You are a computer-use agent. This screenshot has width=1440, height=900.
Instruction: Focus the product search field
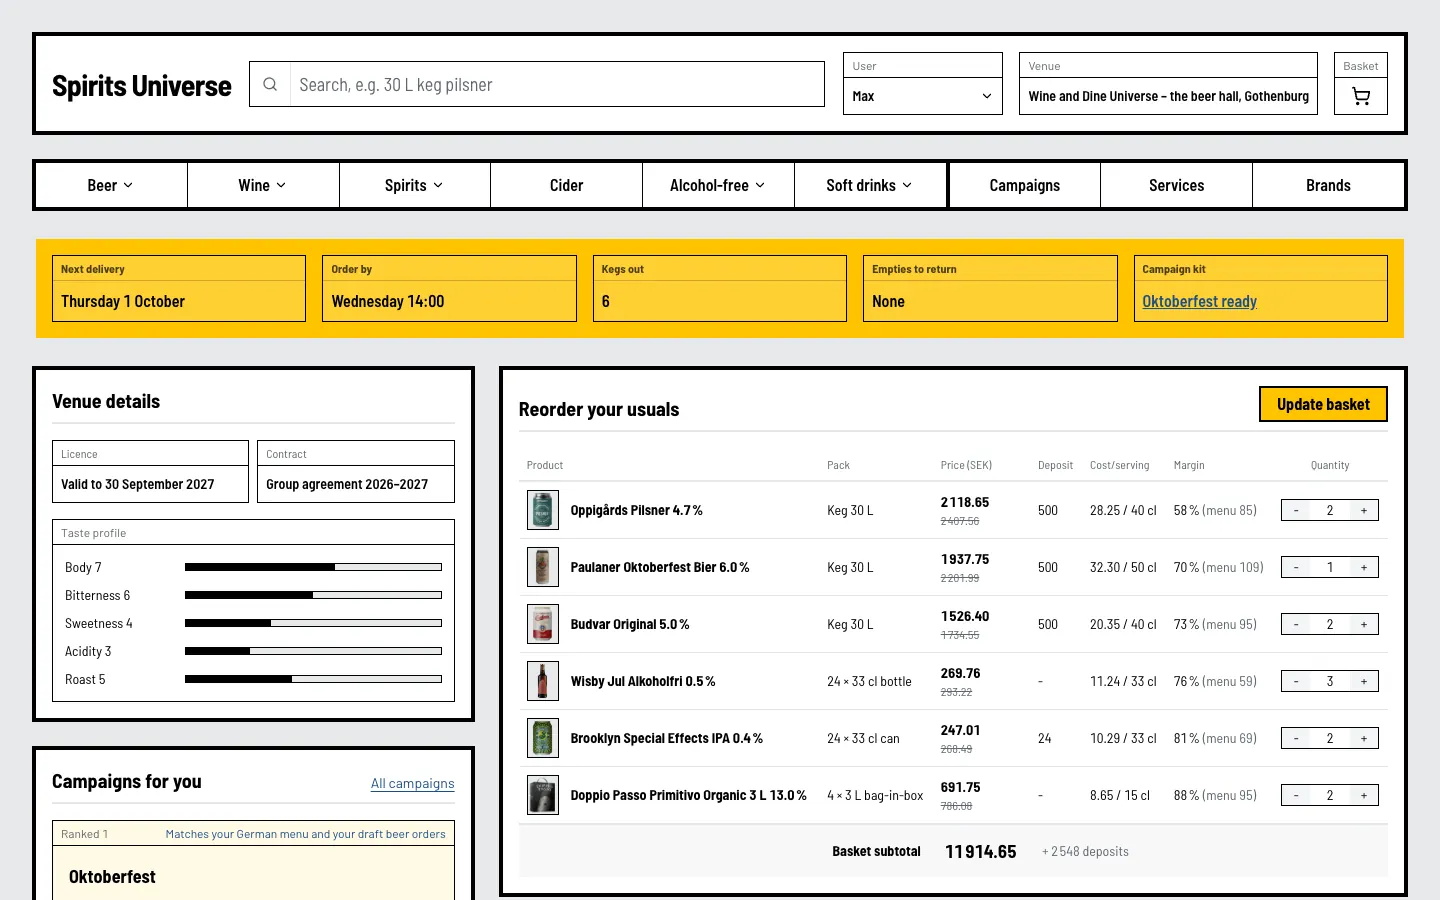(557, 85)
